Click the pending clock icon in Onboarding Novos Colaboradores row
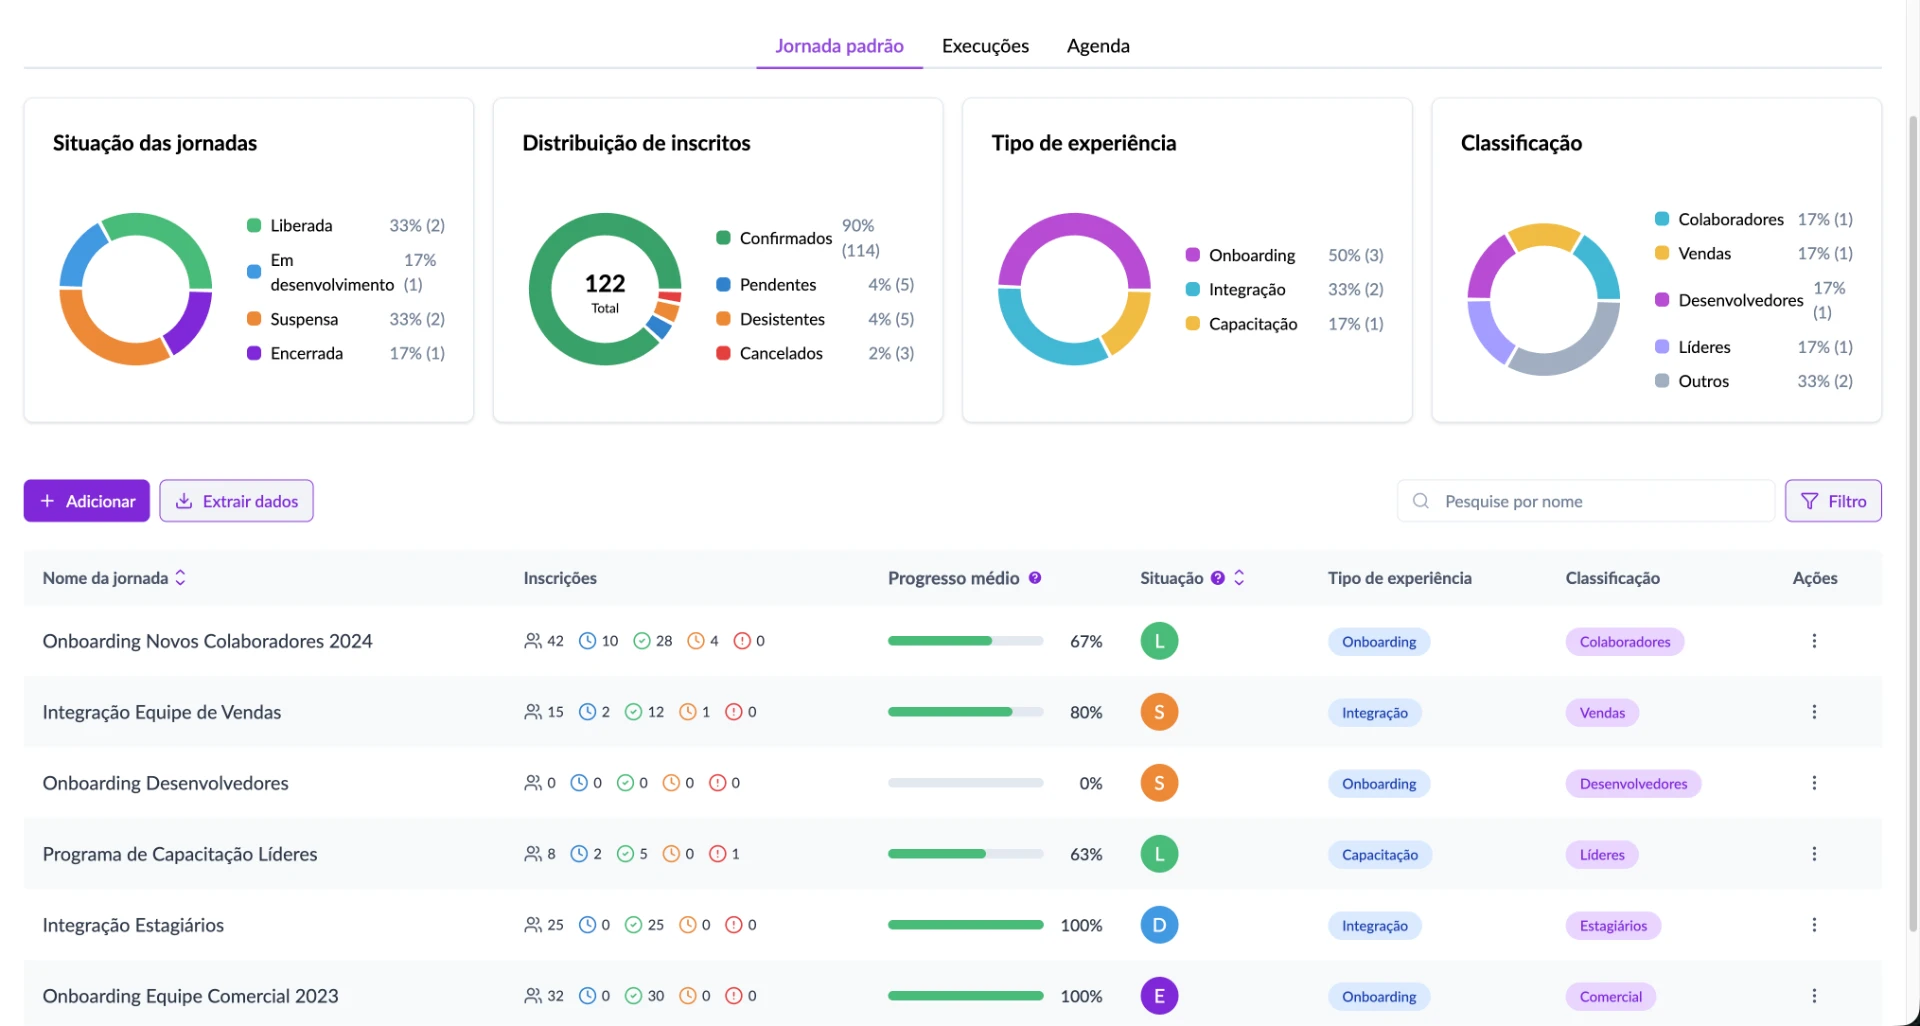Image resolution: width=1920 pixels, height=1026 pixels. [588, 641]
